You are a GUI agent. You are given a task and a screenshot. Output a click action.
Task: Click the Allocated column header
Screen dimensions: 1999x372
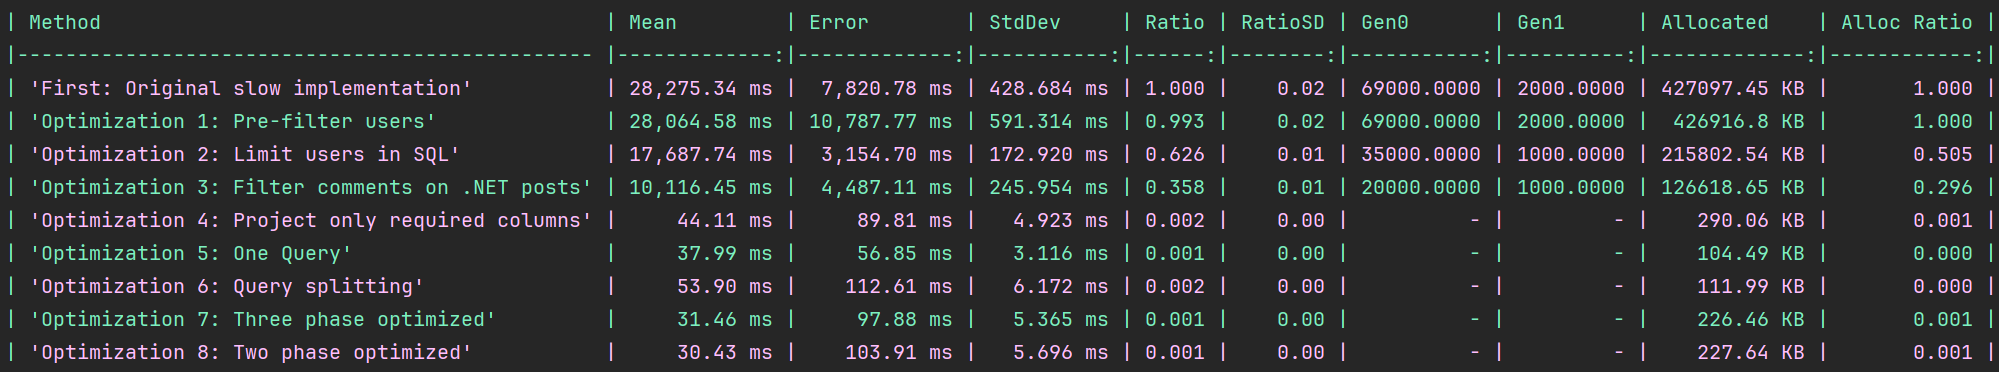[1715, 22]
